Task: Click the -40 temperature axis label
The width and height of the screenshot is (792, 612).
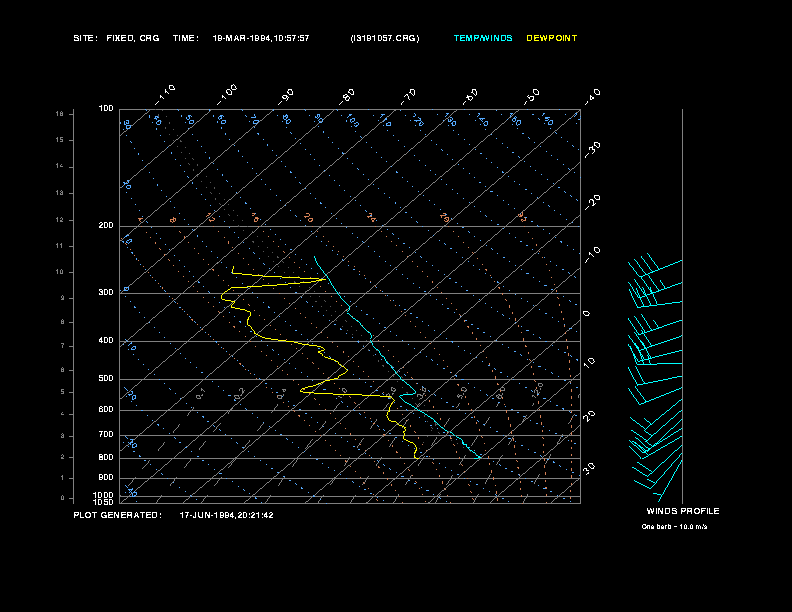Action: [593, 97]
